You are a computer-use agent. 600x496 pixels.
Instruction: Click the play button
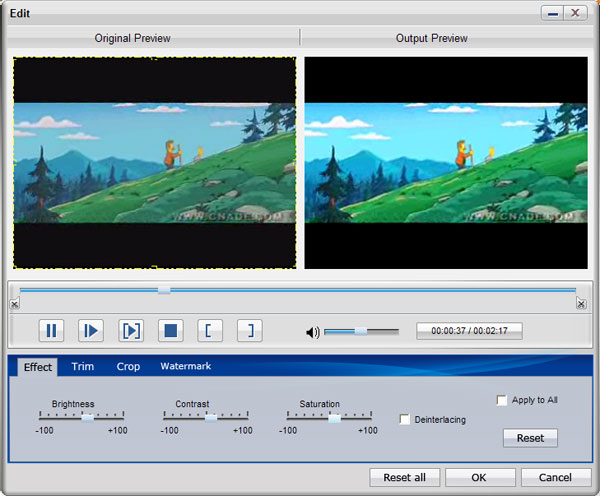pyautogui.click(x=91, y=330)
